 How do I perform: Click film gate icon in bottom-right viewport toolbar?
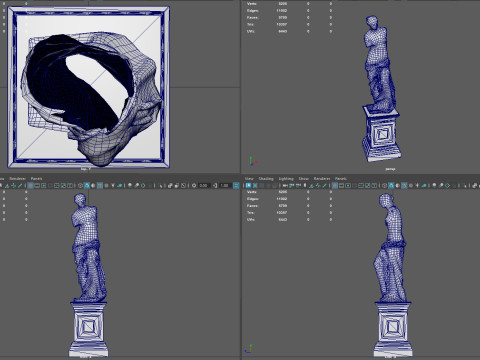coord(341,185)
